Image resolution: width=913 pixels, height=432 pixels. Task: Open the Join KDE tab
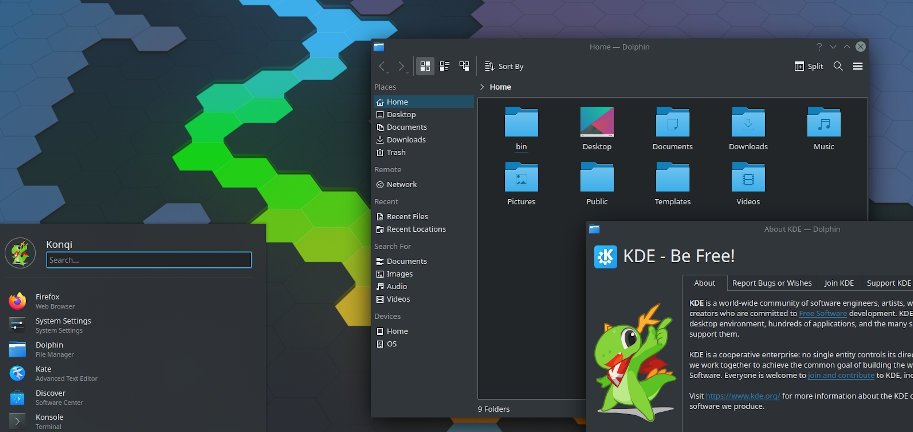(839, 283)
